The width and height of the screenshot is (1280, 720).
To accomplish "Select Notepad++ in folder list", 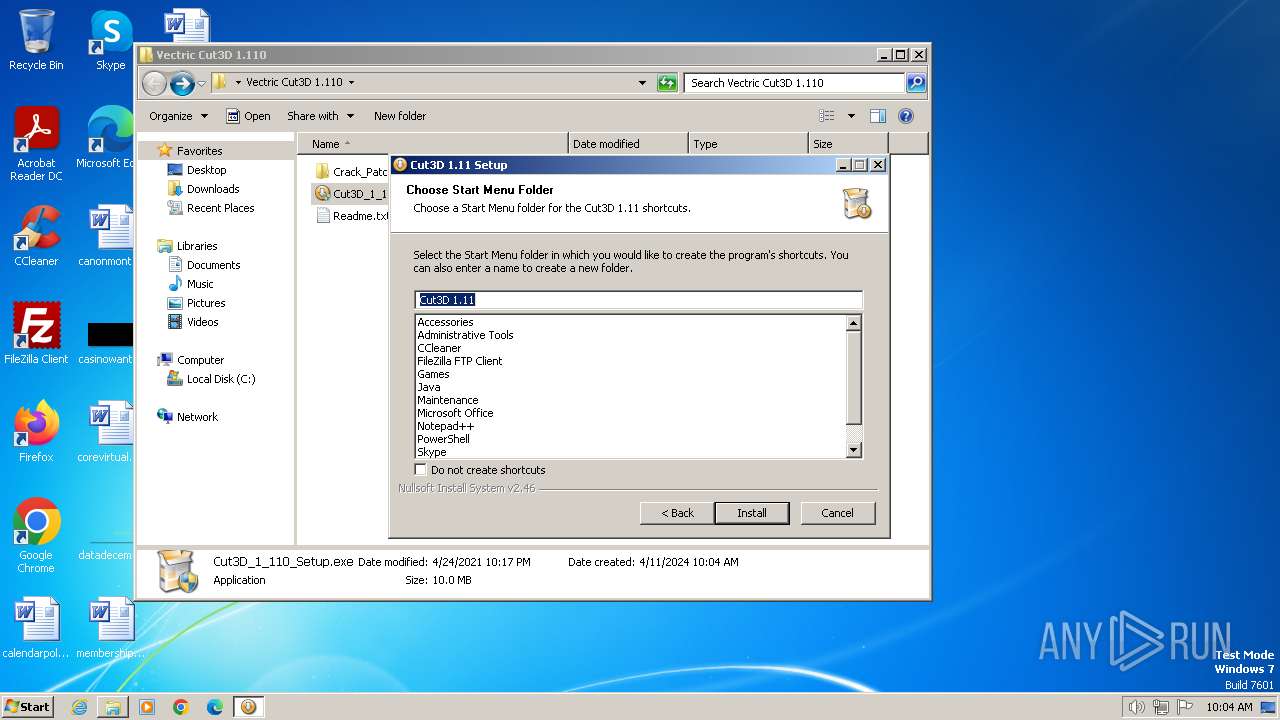I will coord(445,426).
